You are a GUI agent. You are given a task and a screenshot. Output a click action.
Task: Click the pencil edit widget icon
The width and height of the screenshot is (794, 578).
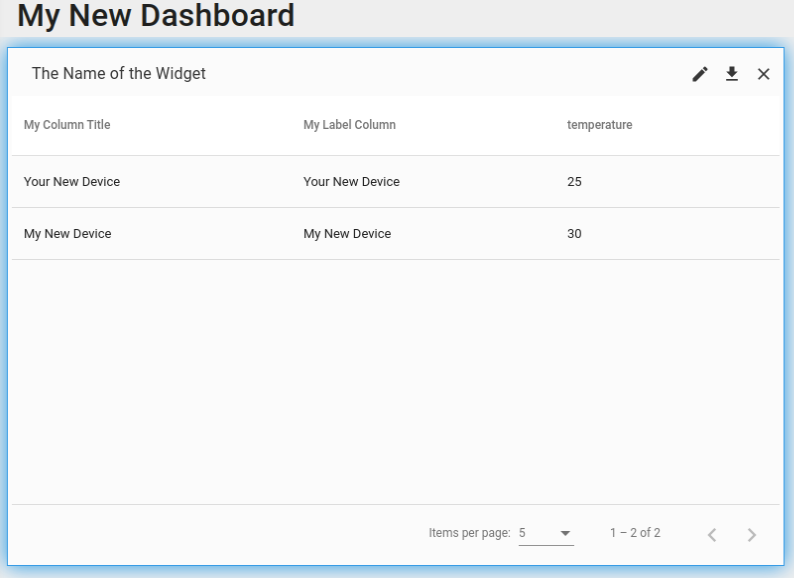(700, 74)
